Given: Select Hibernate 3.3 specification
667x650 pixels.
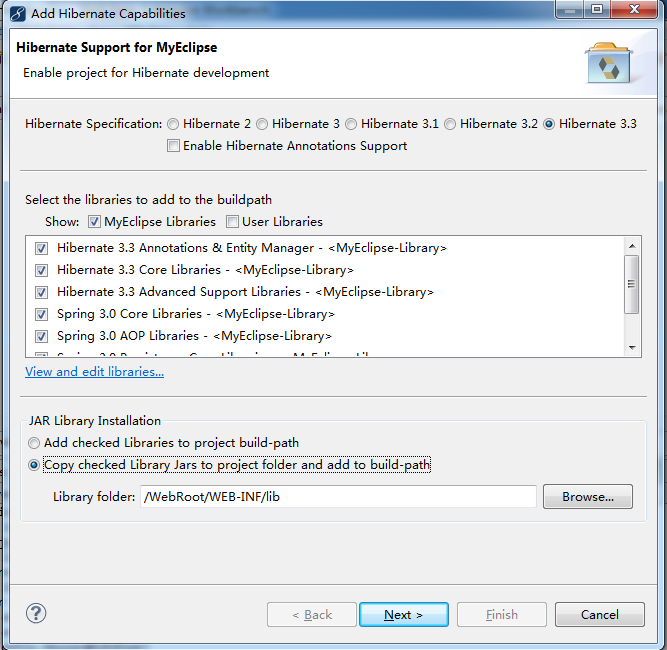Looking at the screenshot, I should (549, 124).
